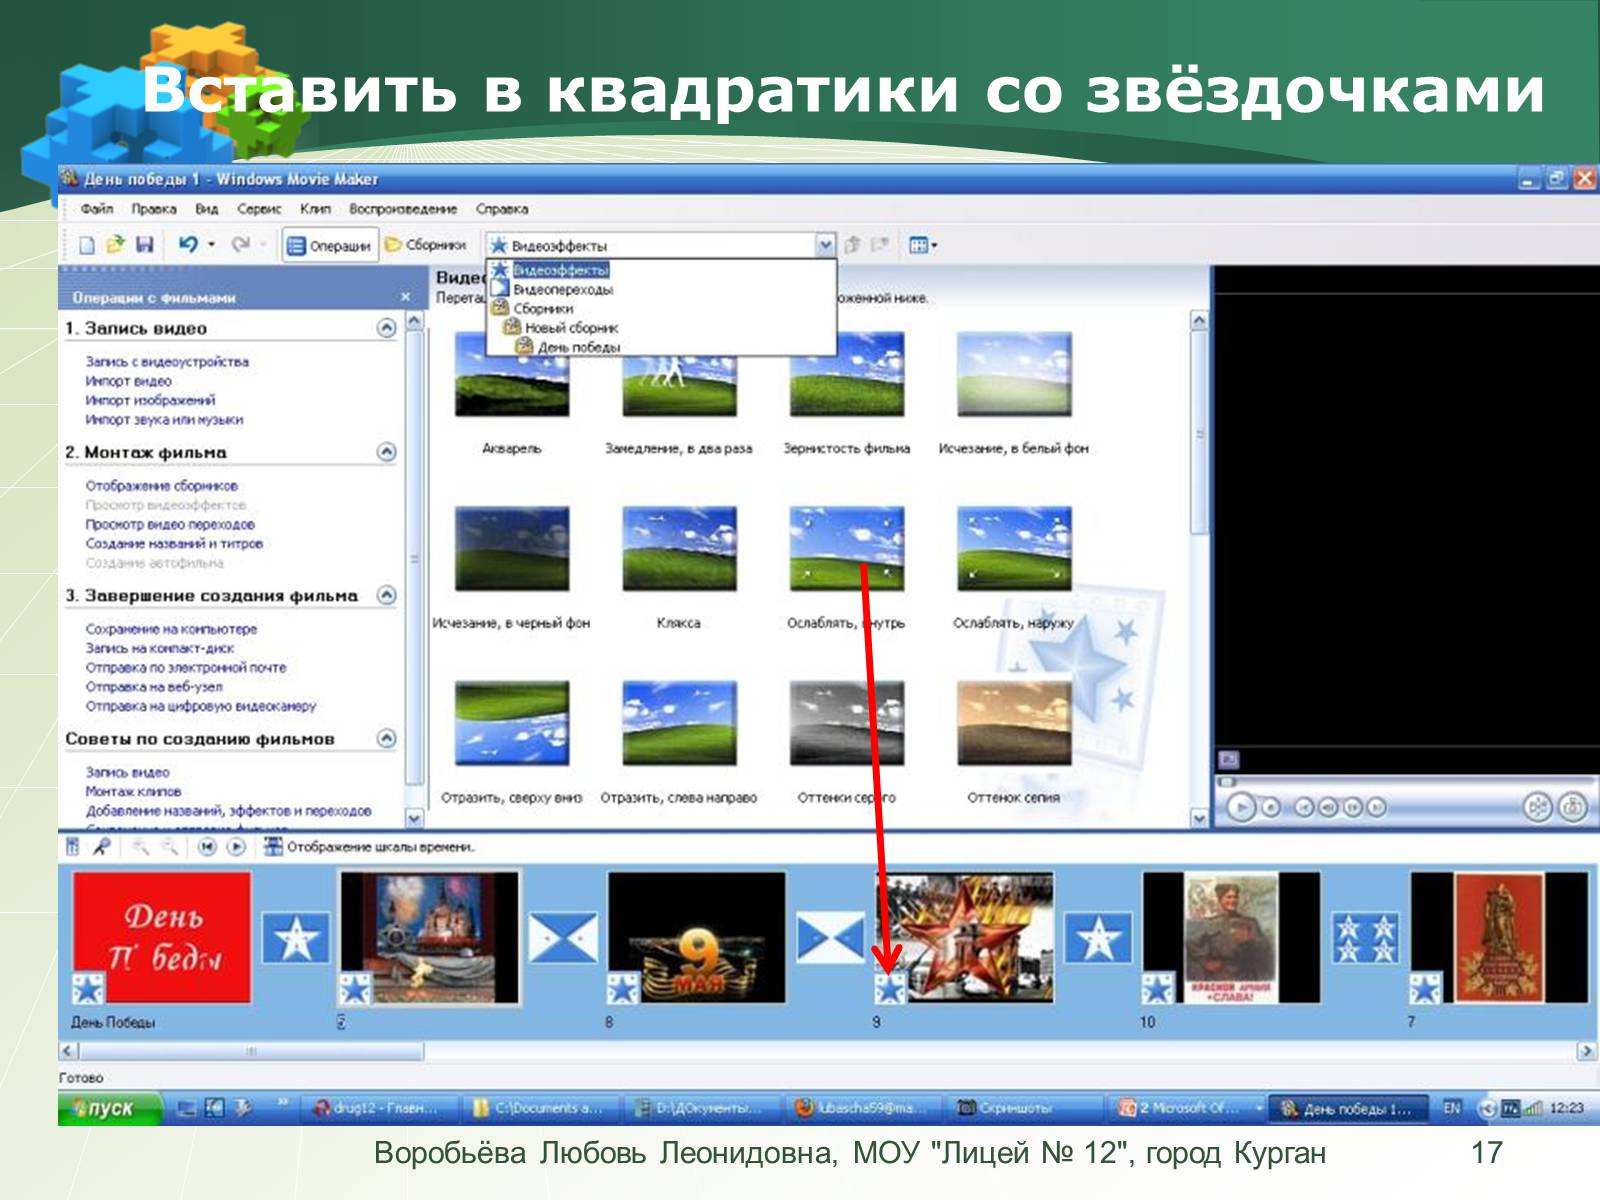This screenshot has height=1200, width=1600.
Task: Select Новый сборник in the dropdown list
Action: pos(571,327)
